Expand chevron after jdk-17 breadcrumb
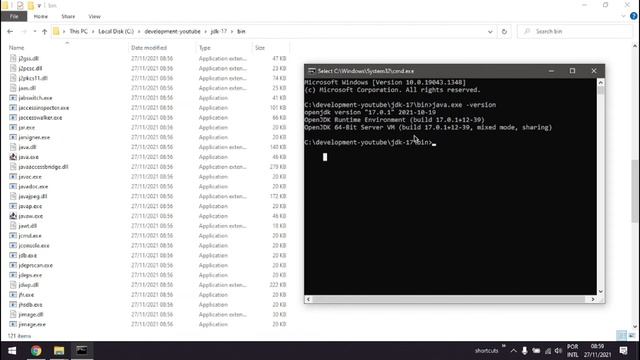The height and width of the screenshot is (360, 640). (232, 31)
